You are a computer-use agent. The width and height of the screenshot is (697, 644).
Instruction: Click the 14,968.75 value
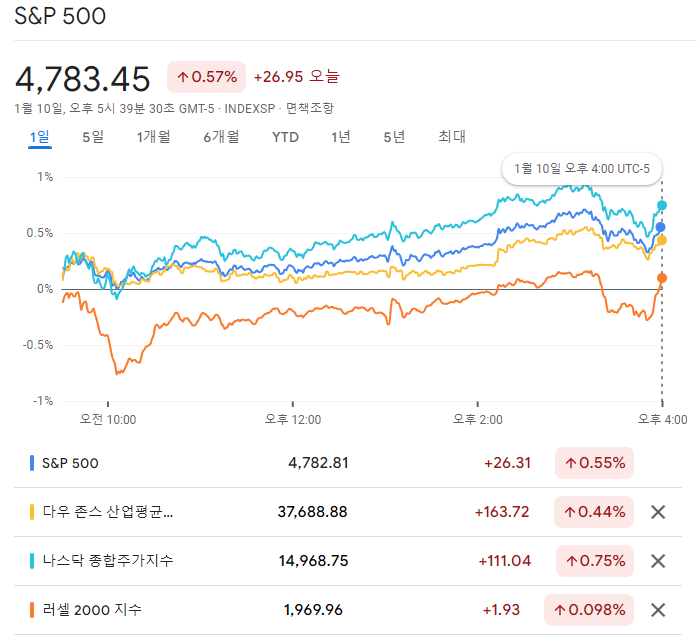pyautogui.click(x=313, y=561)
